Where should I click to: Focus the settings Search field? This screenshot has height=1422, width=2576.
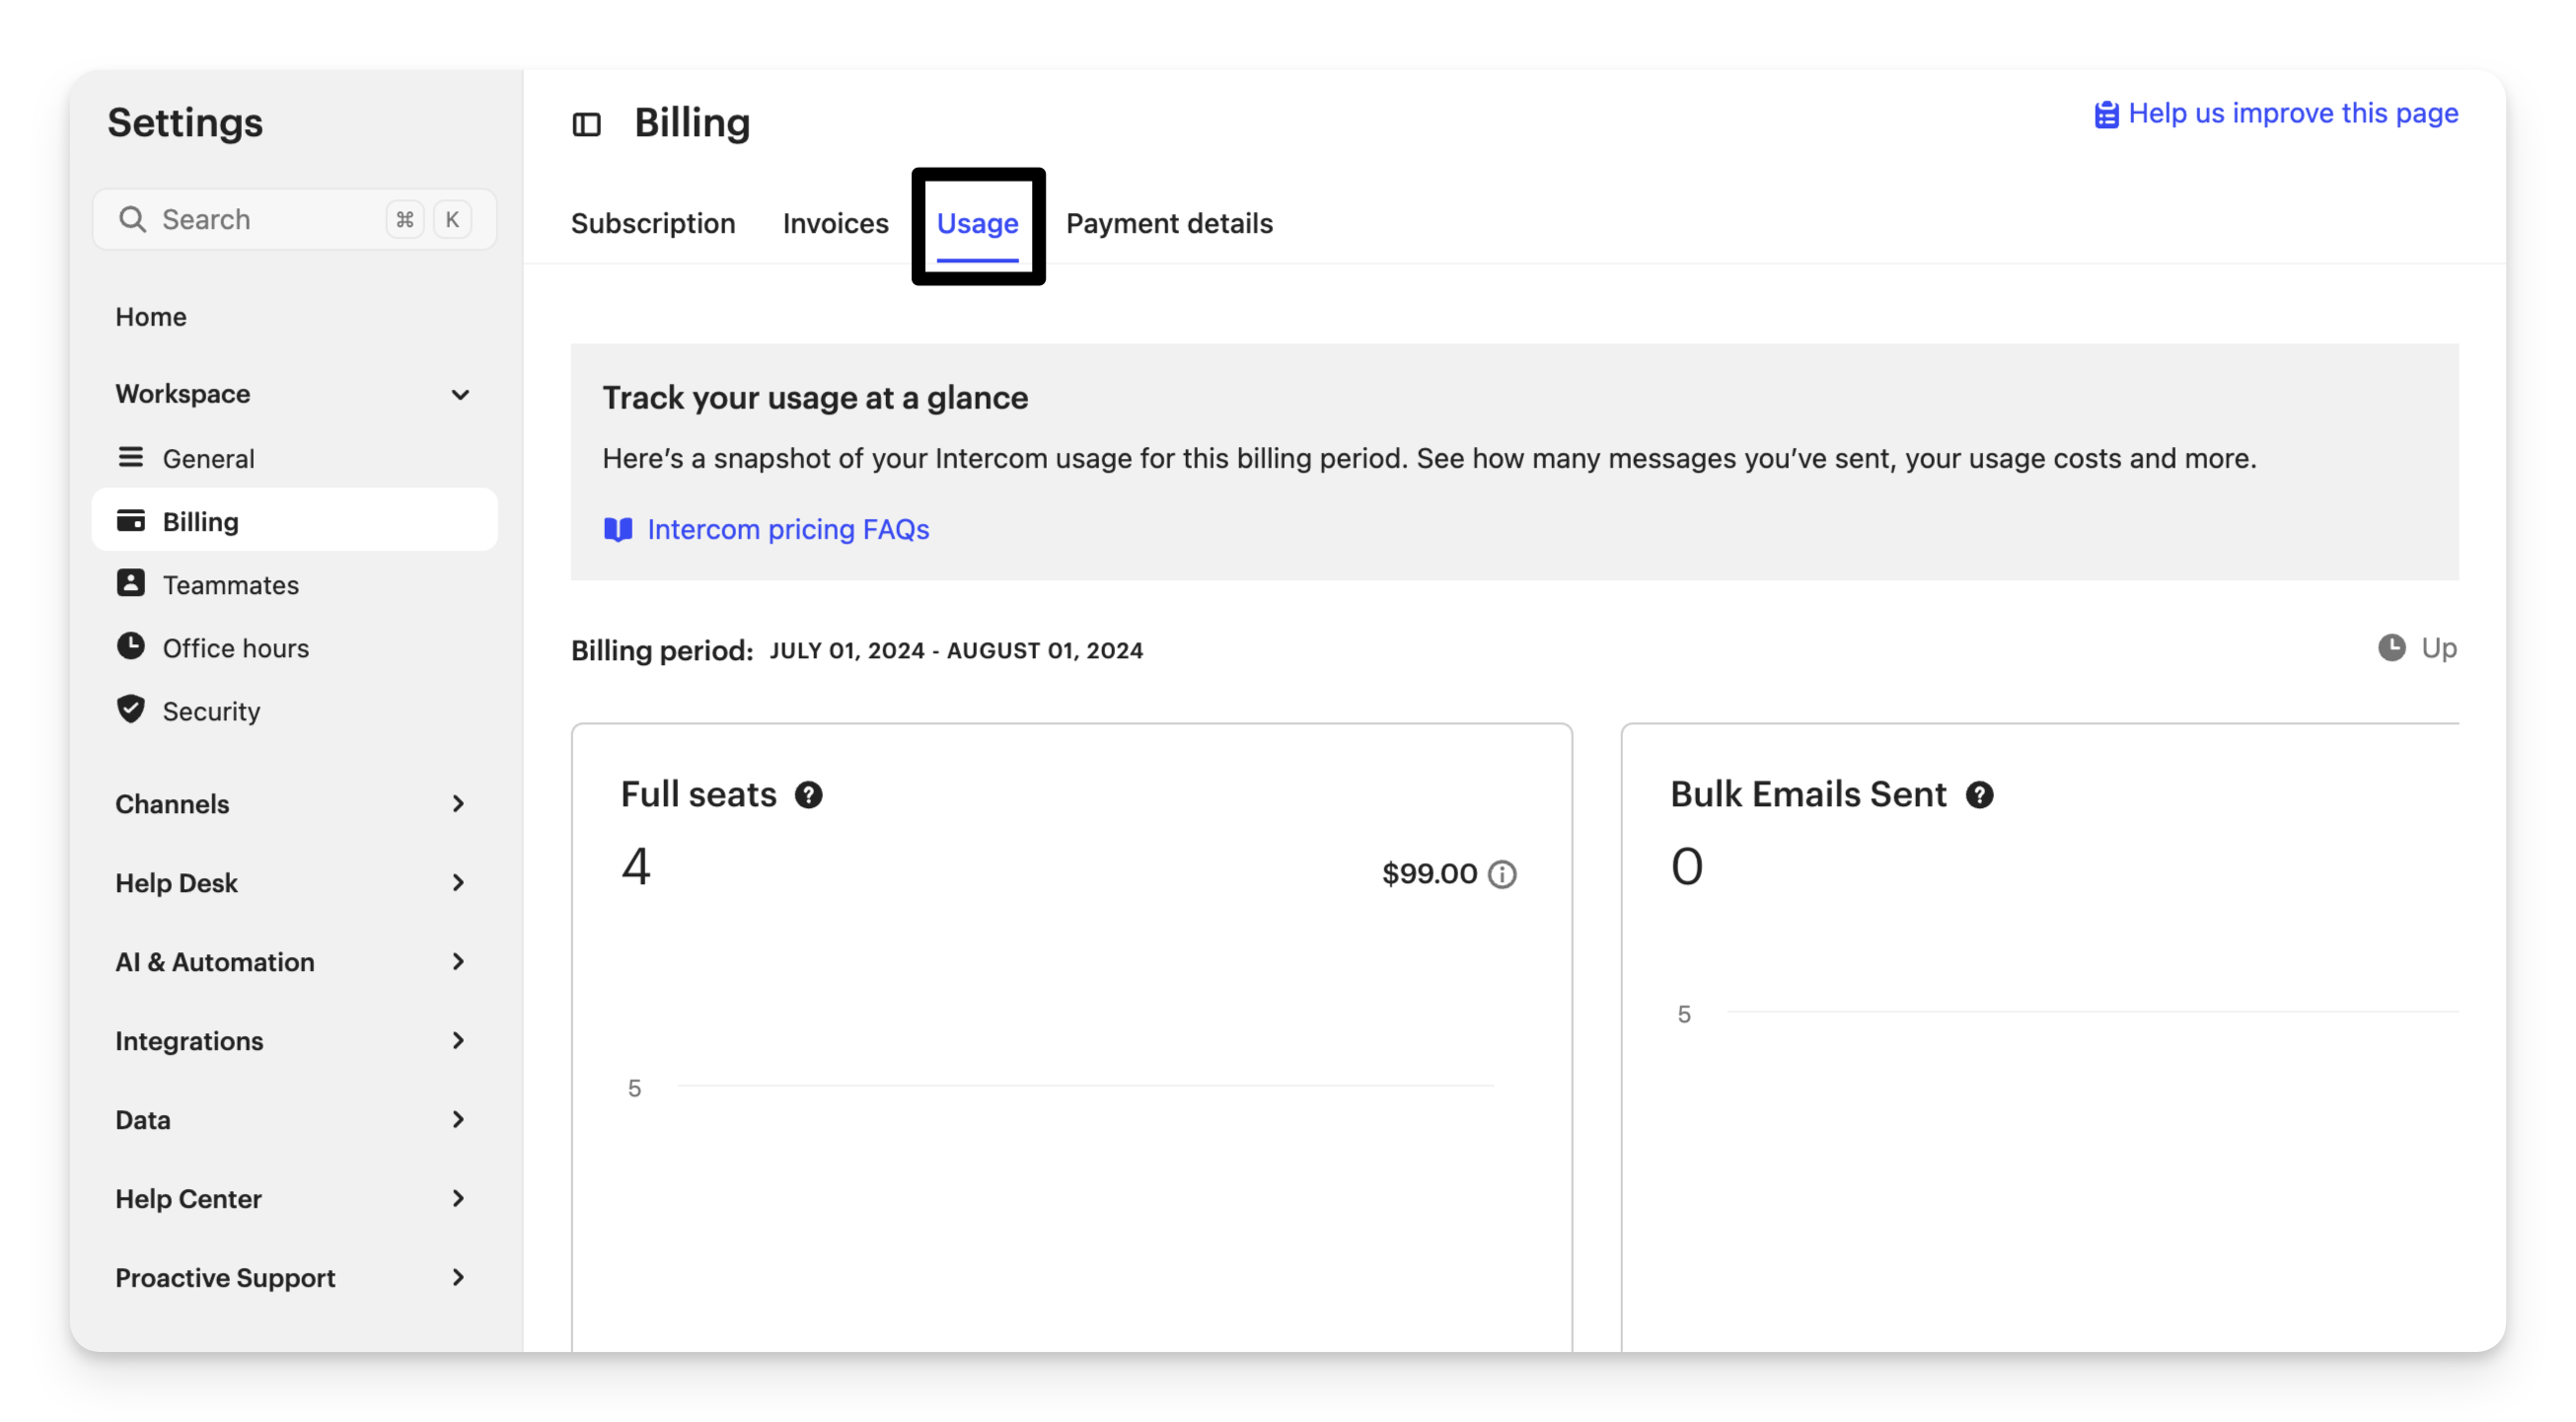pyautogui.click(x=294, y=219)
